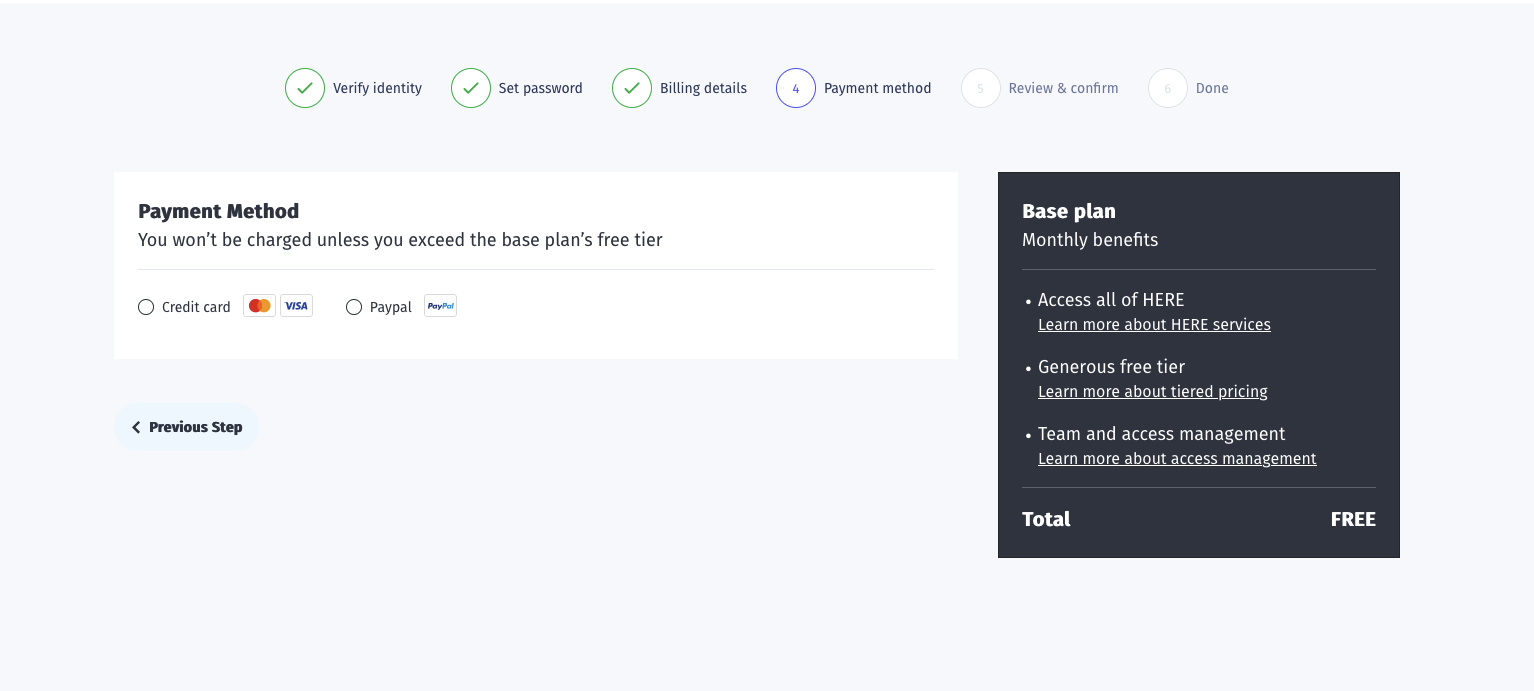Click the FREE total value
The image size is (1534, 691).
[x=1353, y=519]
